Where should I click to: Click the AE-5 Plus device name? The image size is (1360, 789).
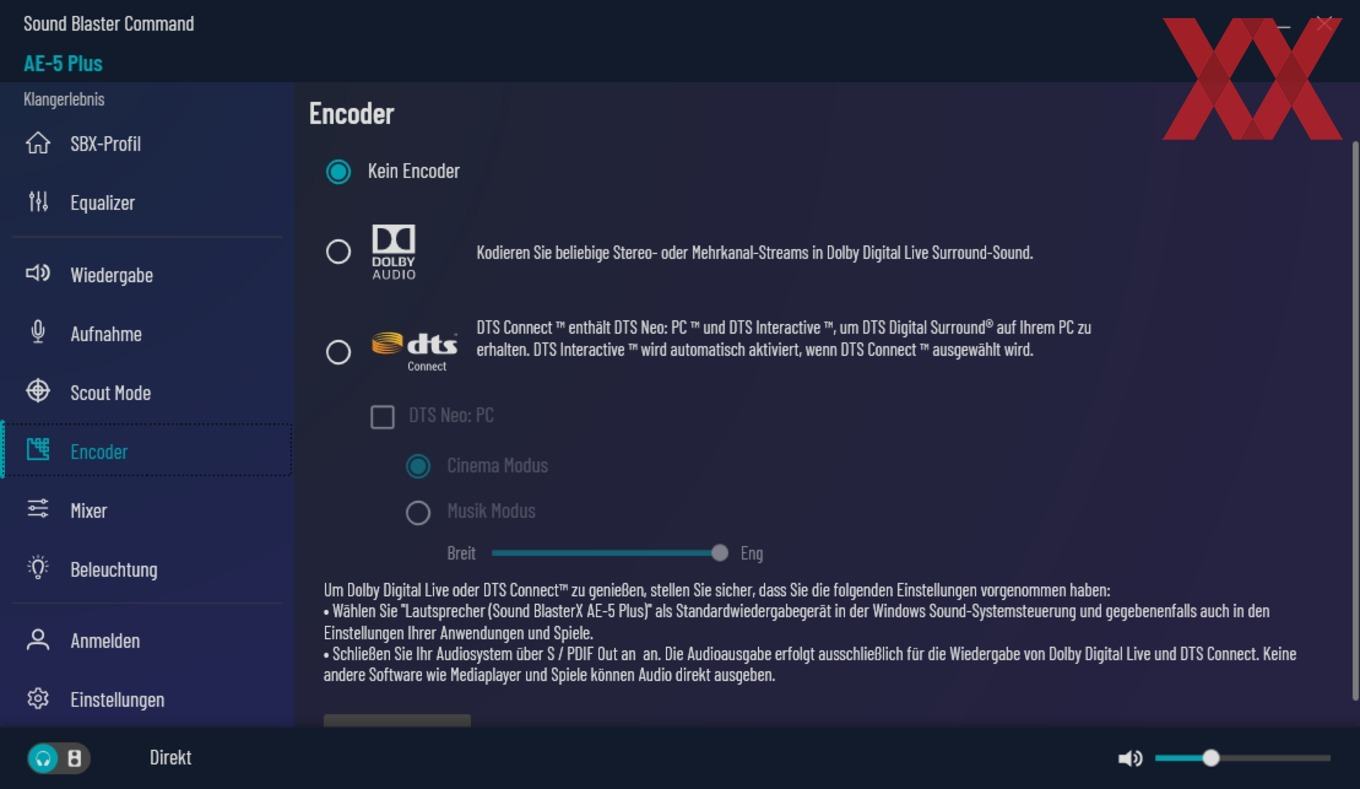coord(63,63)
